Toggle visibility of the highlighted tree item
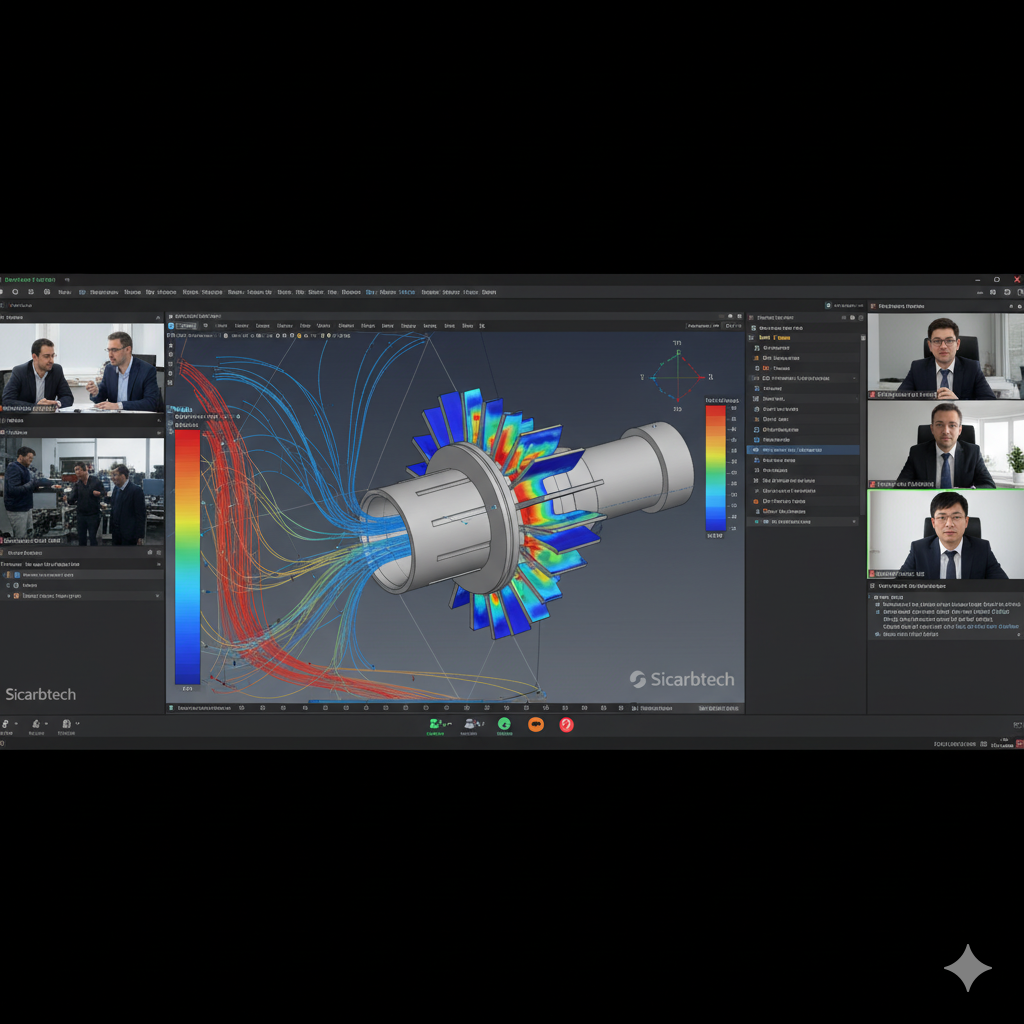 (x=759, y=450)
